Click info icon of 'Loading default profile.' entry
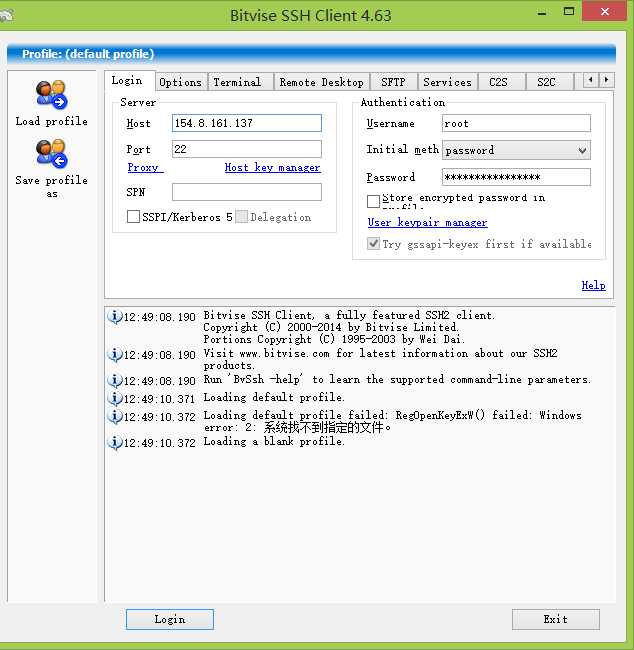Screen dimensions: 634x650 tap(115, 398)
